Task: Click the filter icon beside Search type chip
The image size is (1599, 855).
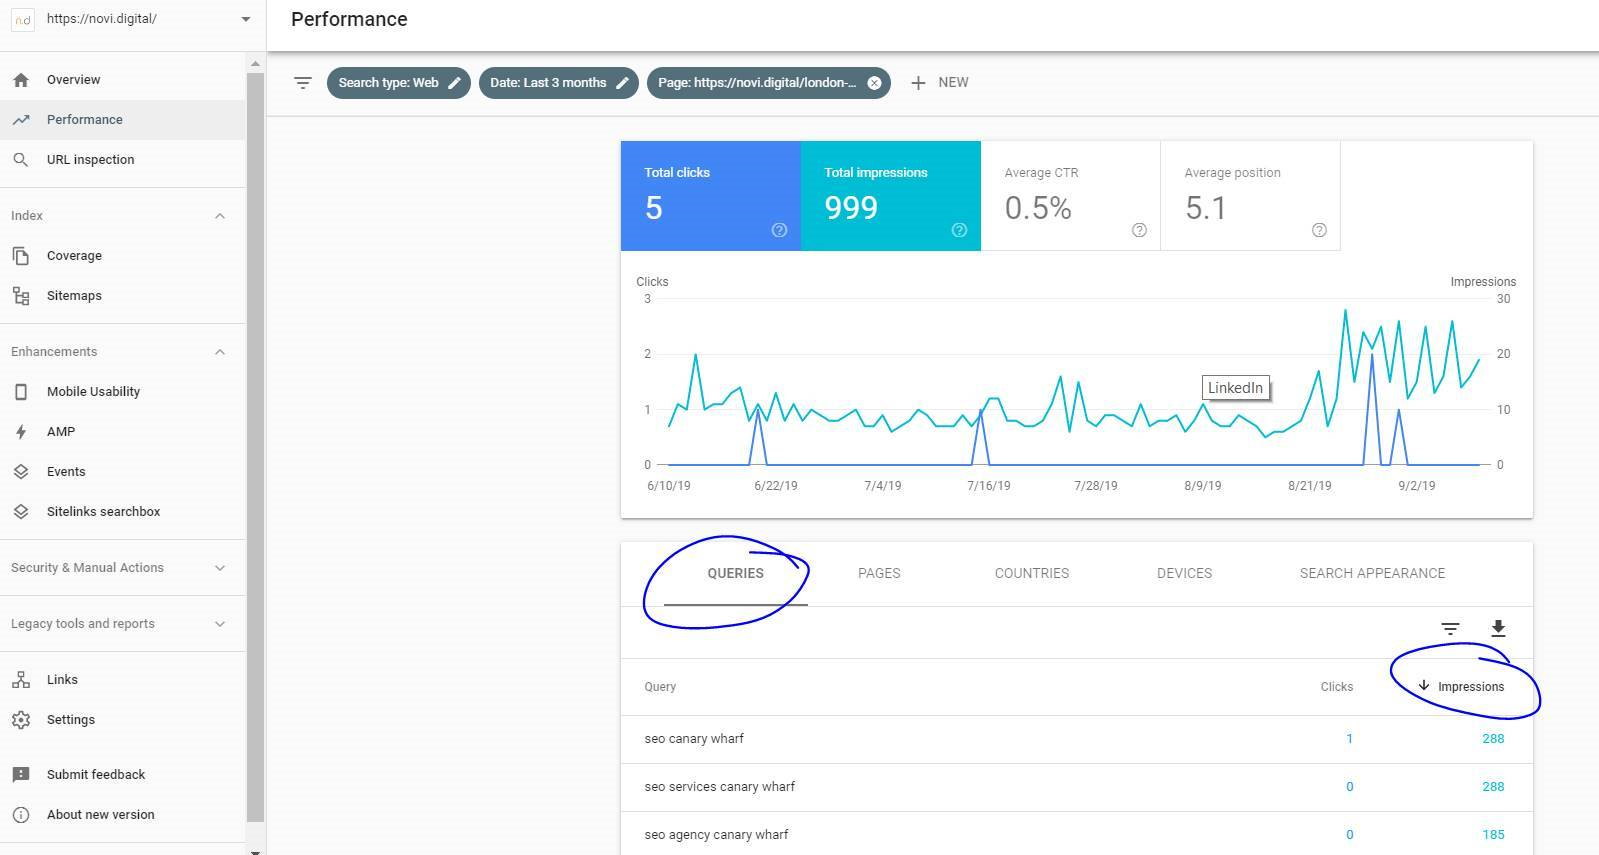Action: coord(303,83)
